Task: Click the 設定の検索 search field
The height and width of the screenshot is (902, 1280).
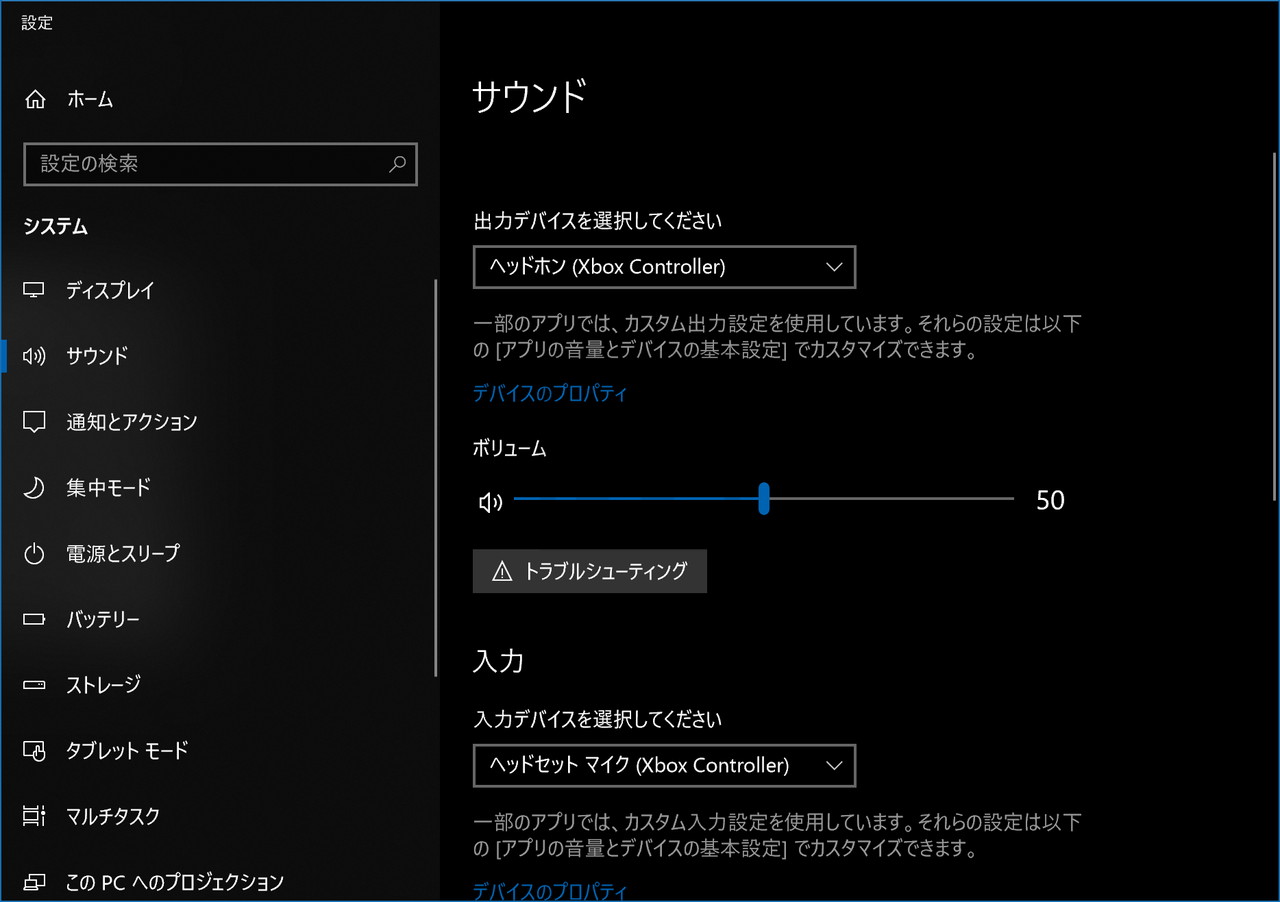Action: 220,164
